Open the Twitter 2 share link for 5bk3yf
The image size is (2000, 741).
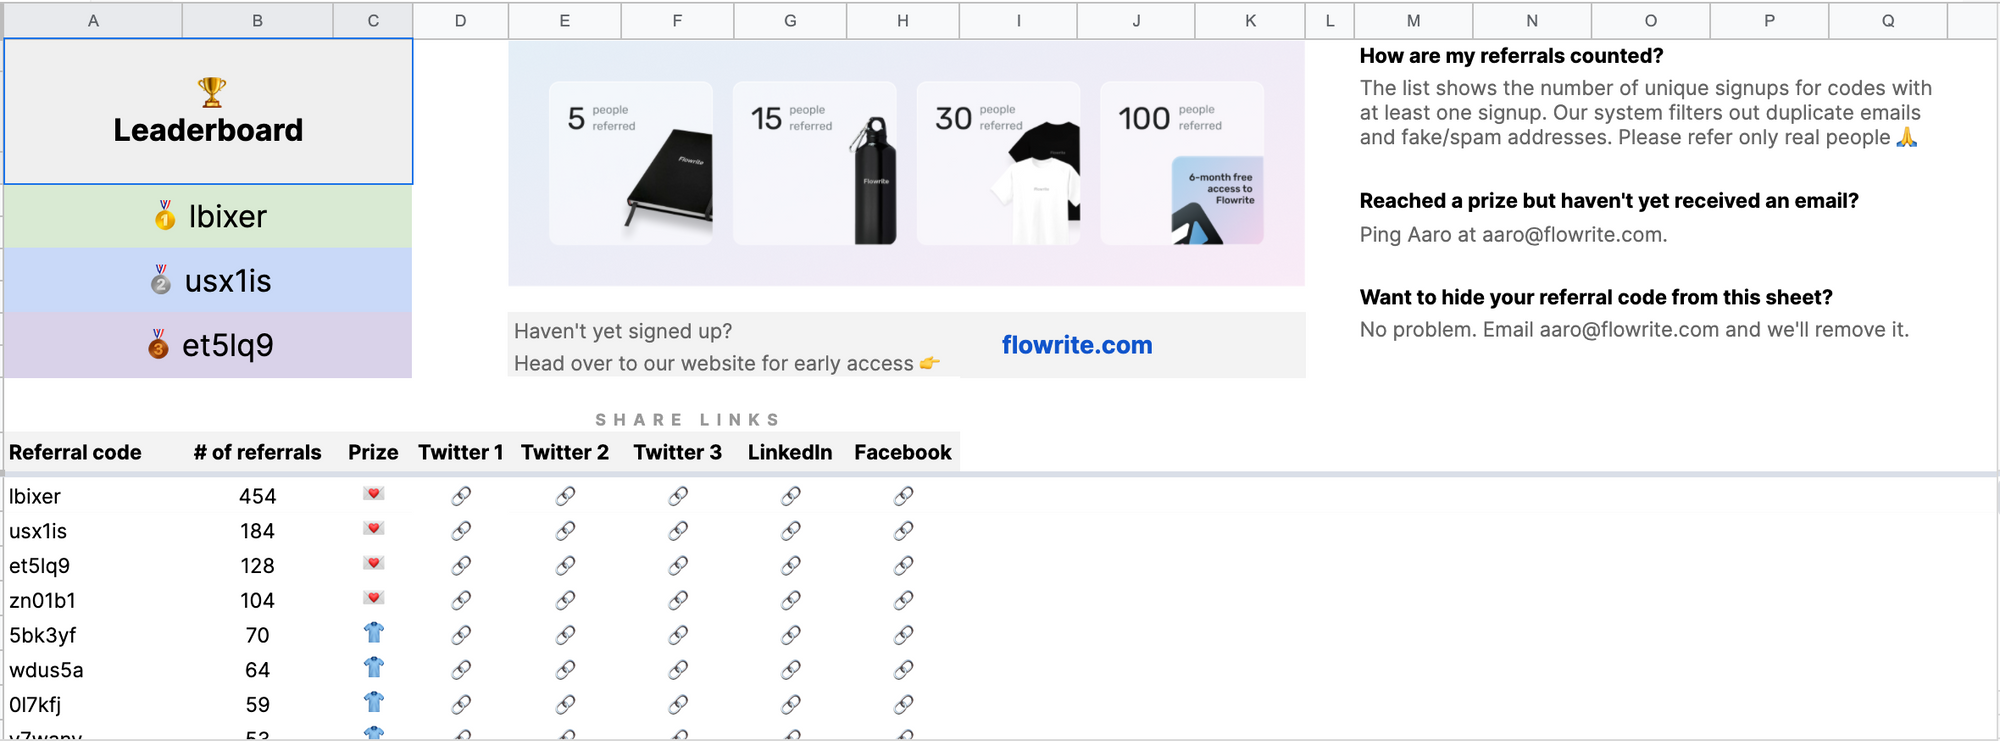(x=565, y=635)
